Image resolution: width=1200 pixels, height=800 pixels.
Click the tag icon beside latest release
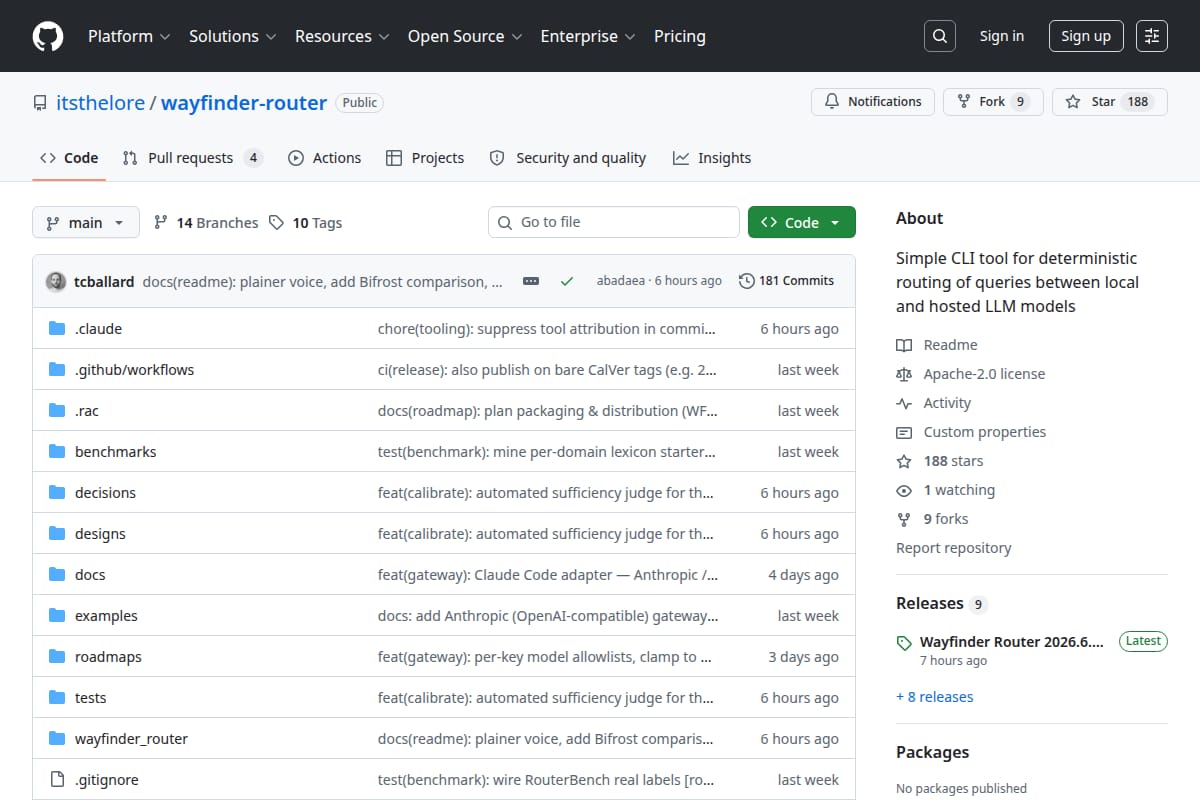point(904,643)
